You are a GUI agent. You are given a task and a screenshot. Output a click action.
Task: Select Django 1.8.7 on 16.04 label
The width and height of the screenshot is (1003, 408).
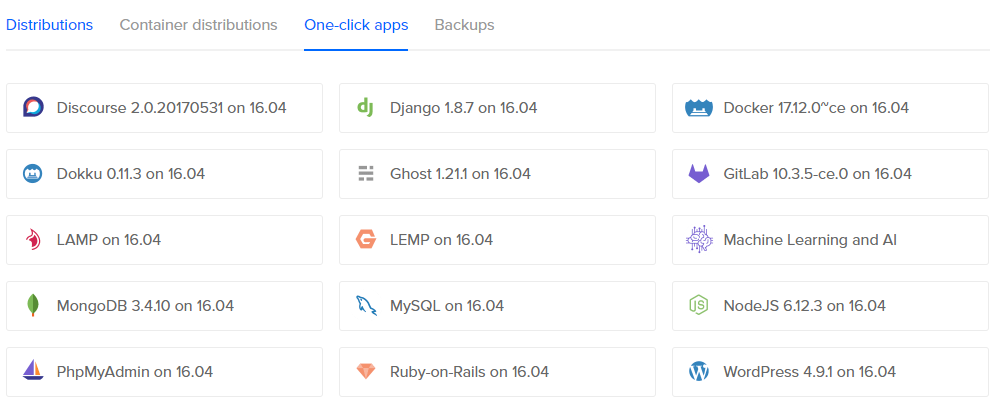464,108
